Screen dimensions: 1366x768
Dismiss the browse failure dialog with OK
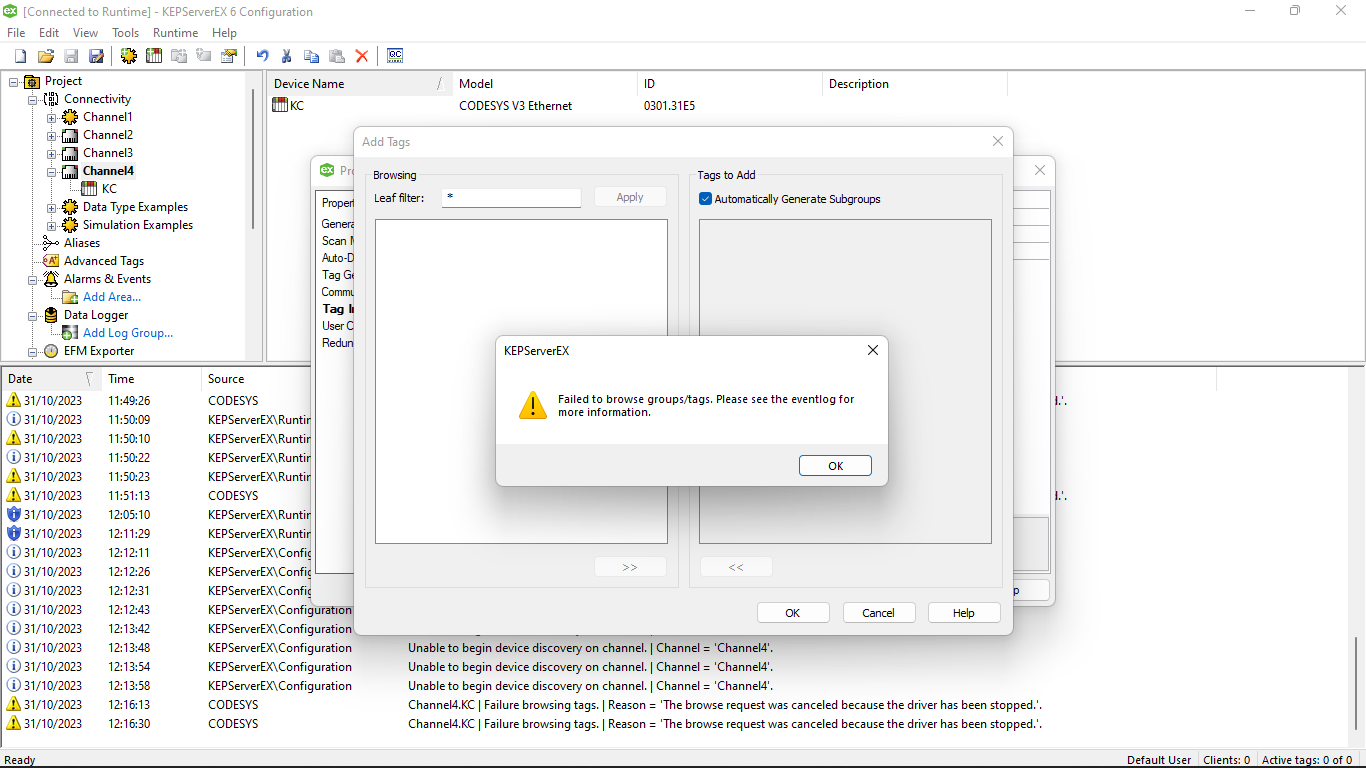coord(834,465)
